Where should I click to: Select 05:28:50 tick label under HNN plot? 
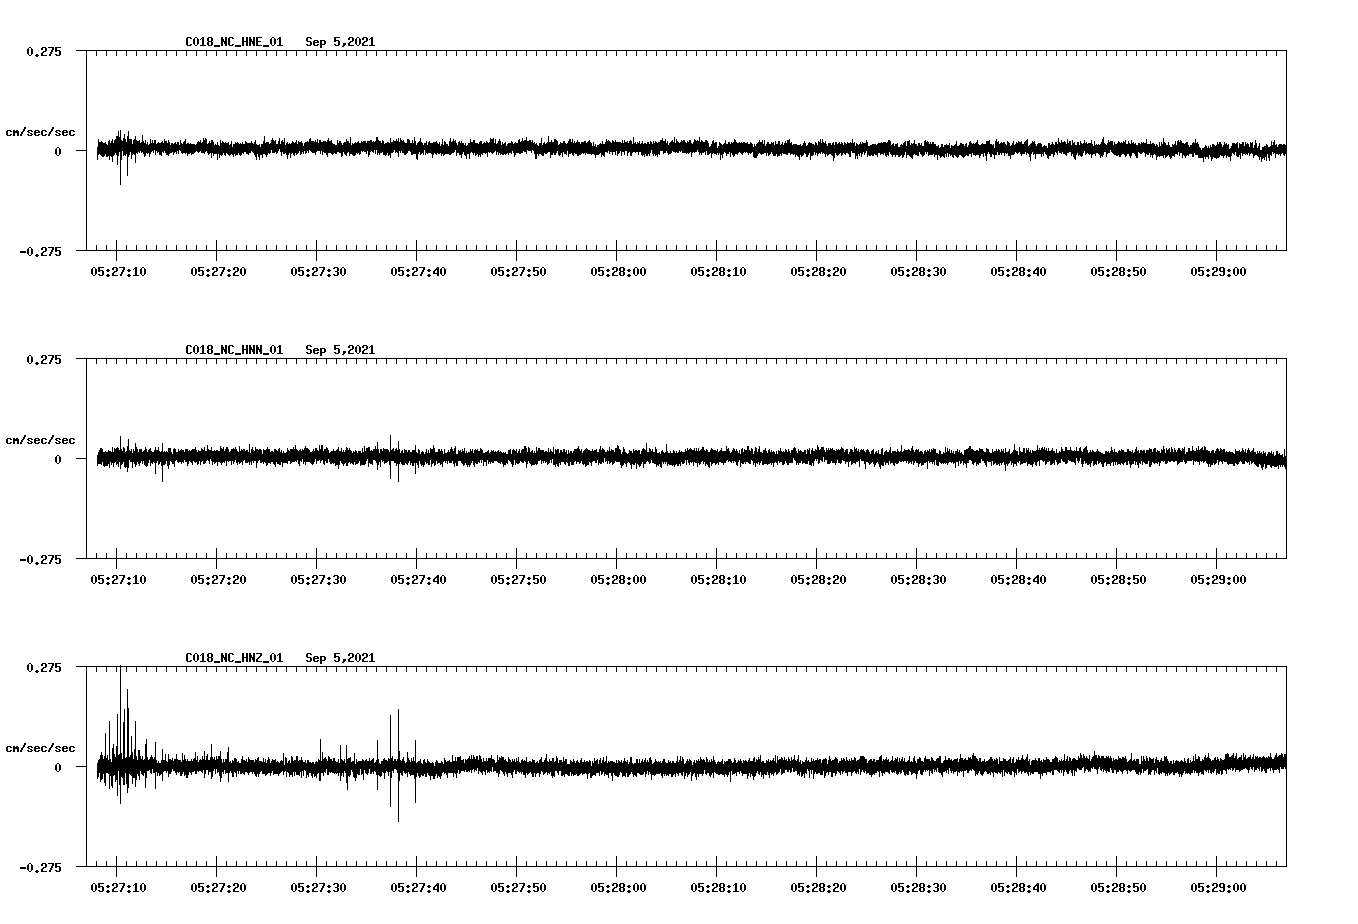coord(1118,579)
